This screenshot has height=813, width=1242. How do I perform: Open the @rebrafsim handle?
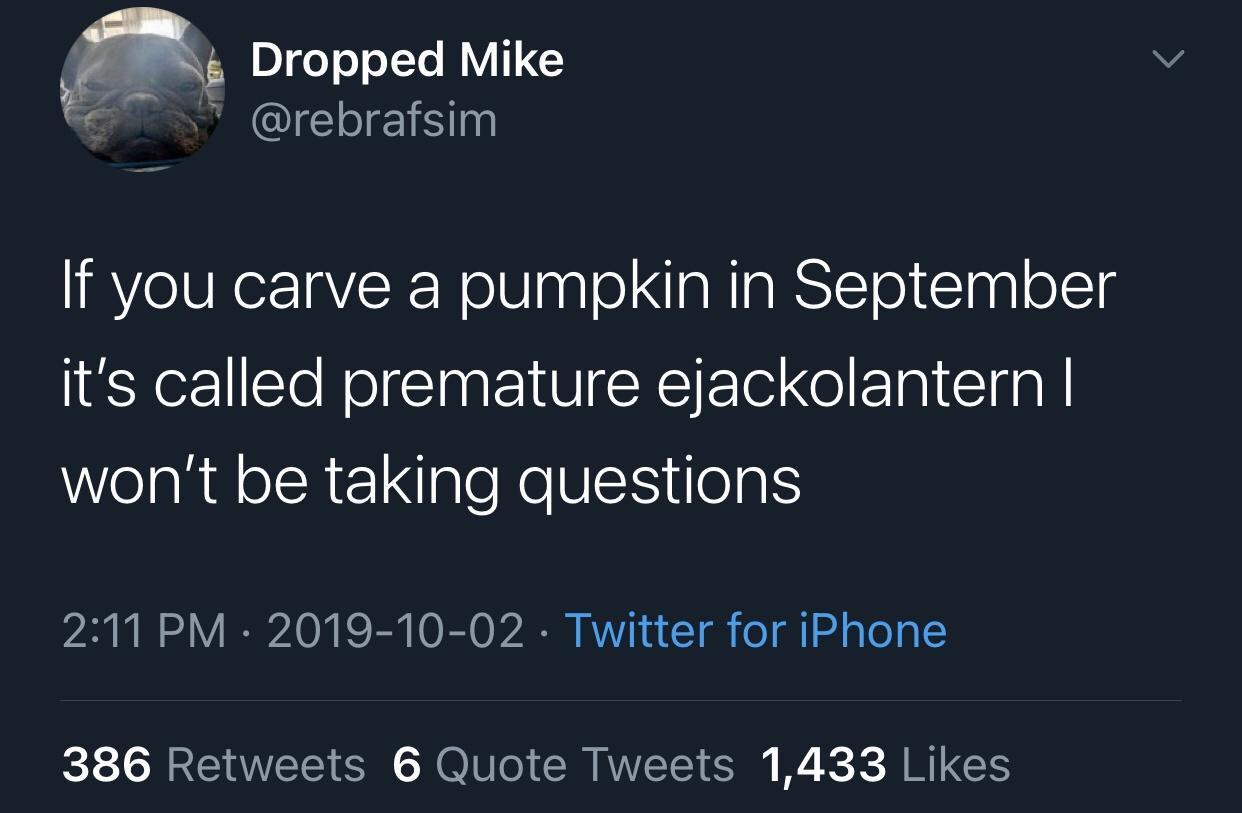(x=373, y=121)
